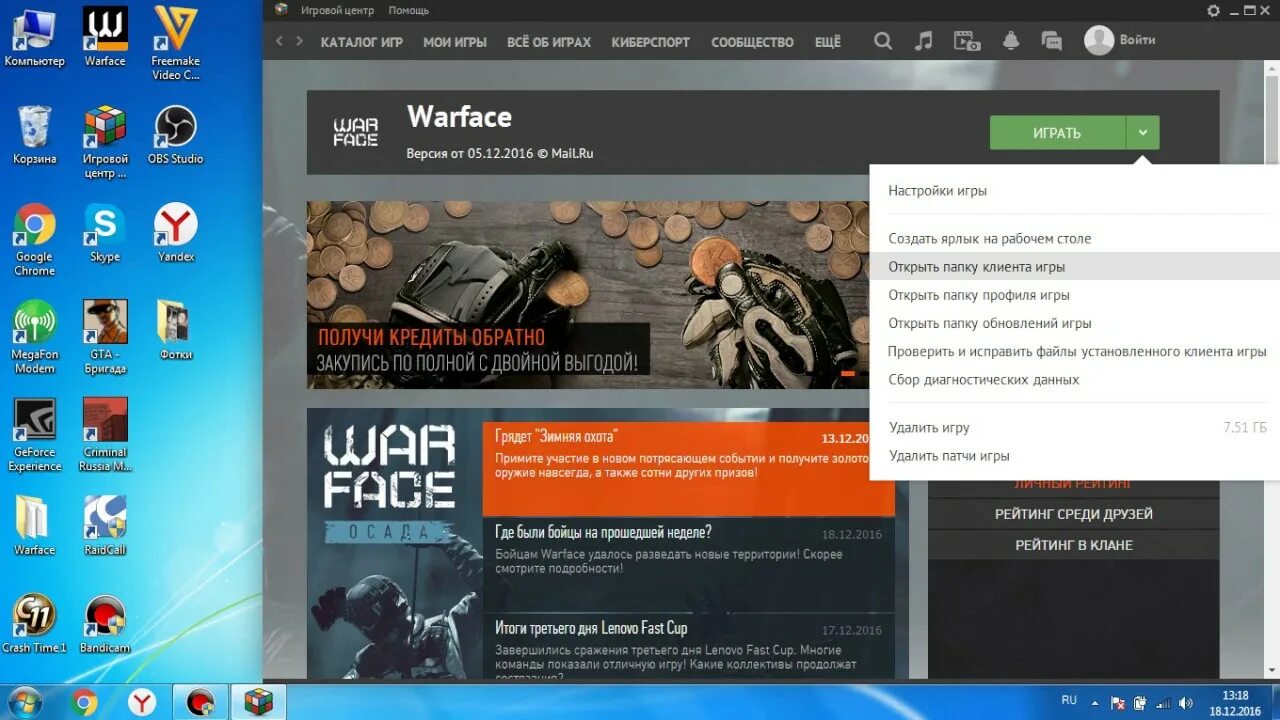Click the Warface Осада poster image
Screen dimensions: 1280x720
395,544
